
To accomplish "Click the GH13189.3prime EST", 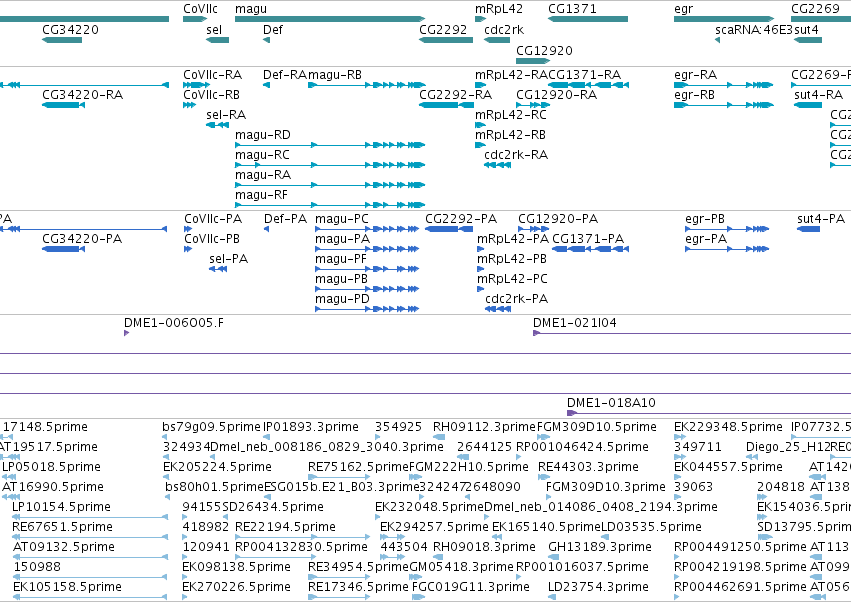I will (x=553, y=557).
